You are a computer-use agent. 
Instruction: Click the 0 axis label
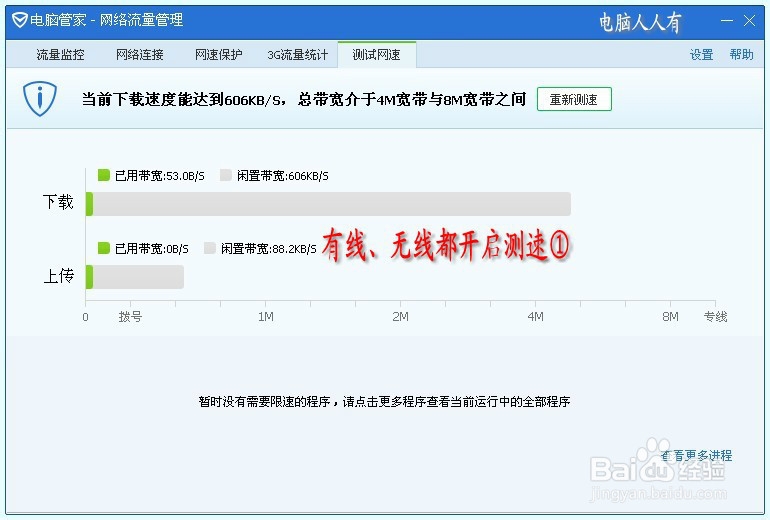85,317
